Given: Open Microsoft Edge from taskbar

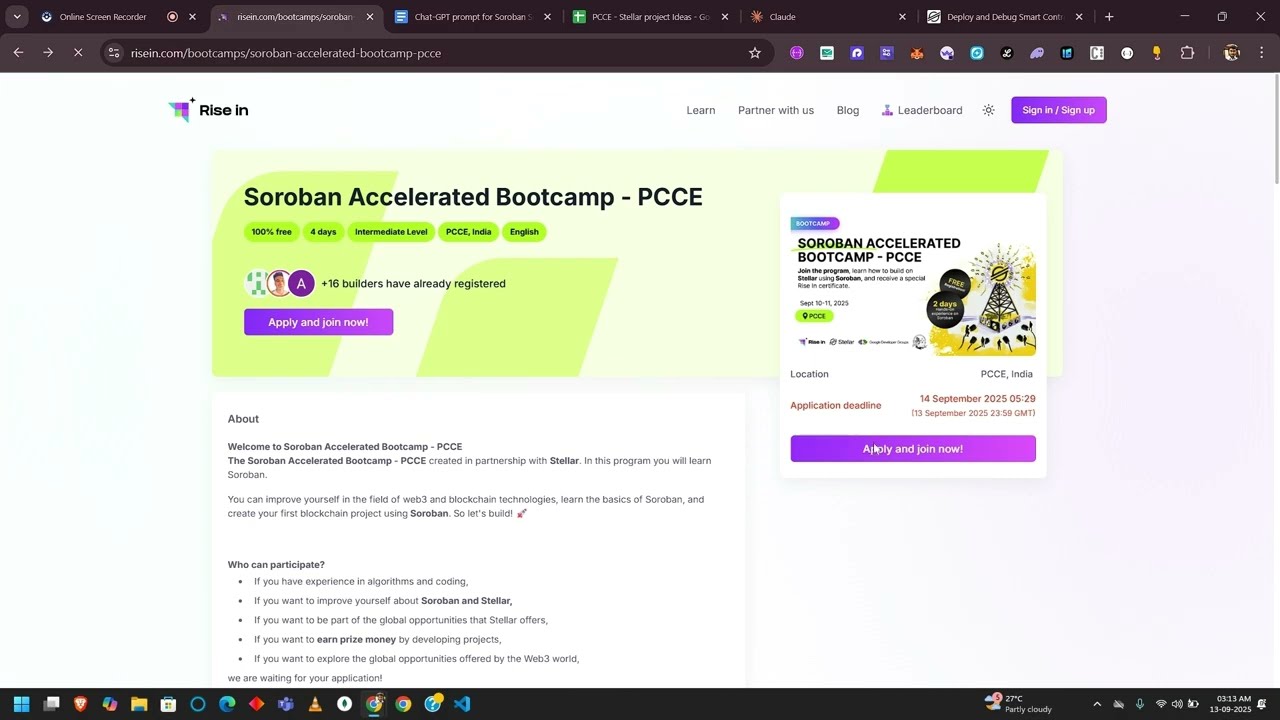Looking at the screenshot, I should (x=227, y=704).
